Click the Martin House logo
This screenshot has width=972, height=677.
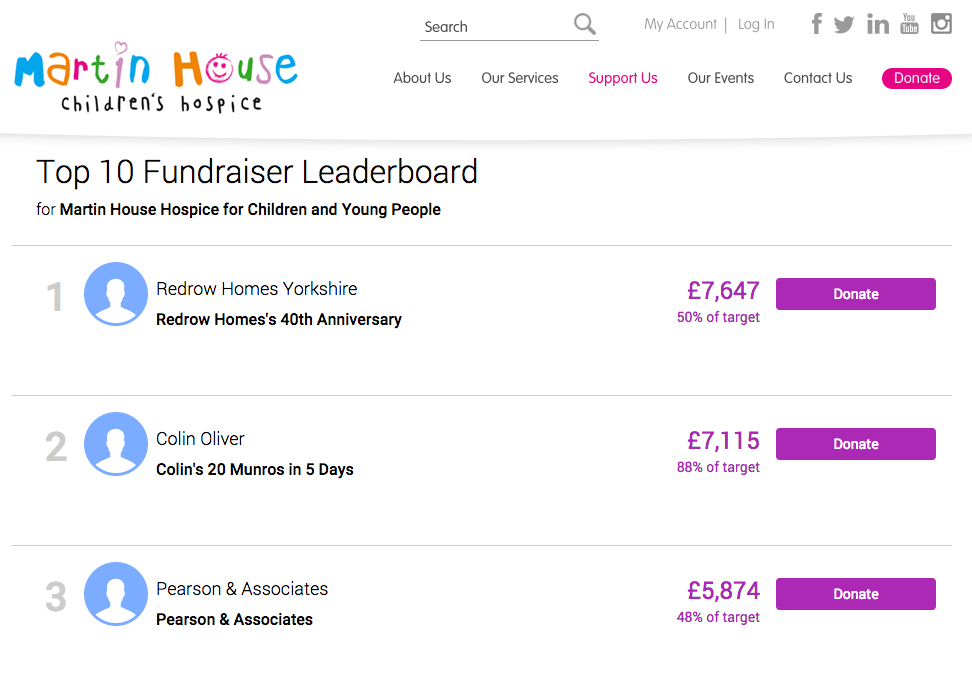[x=156, y=77]
